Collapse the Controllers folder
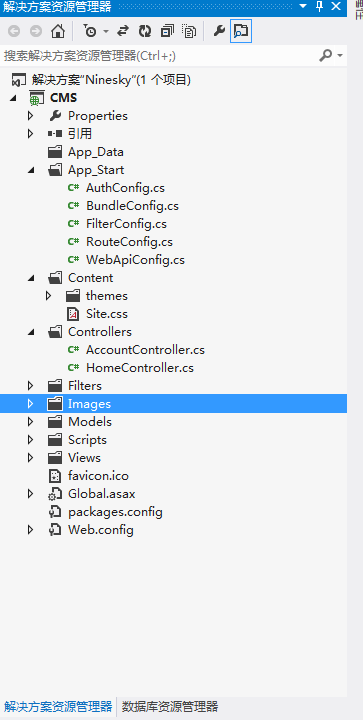The width and height of the screenshot is (363, 720). [x=31, y=332]
